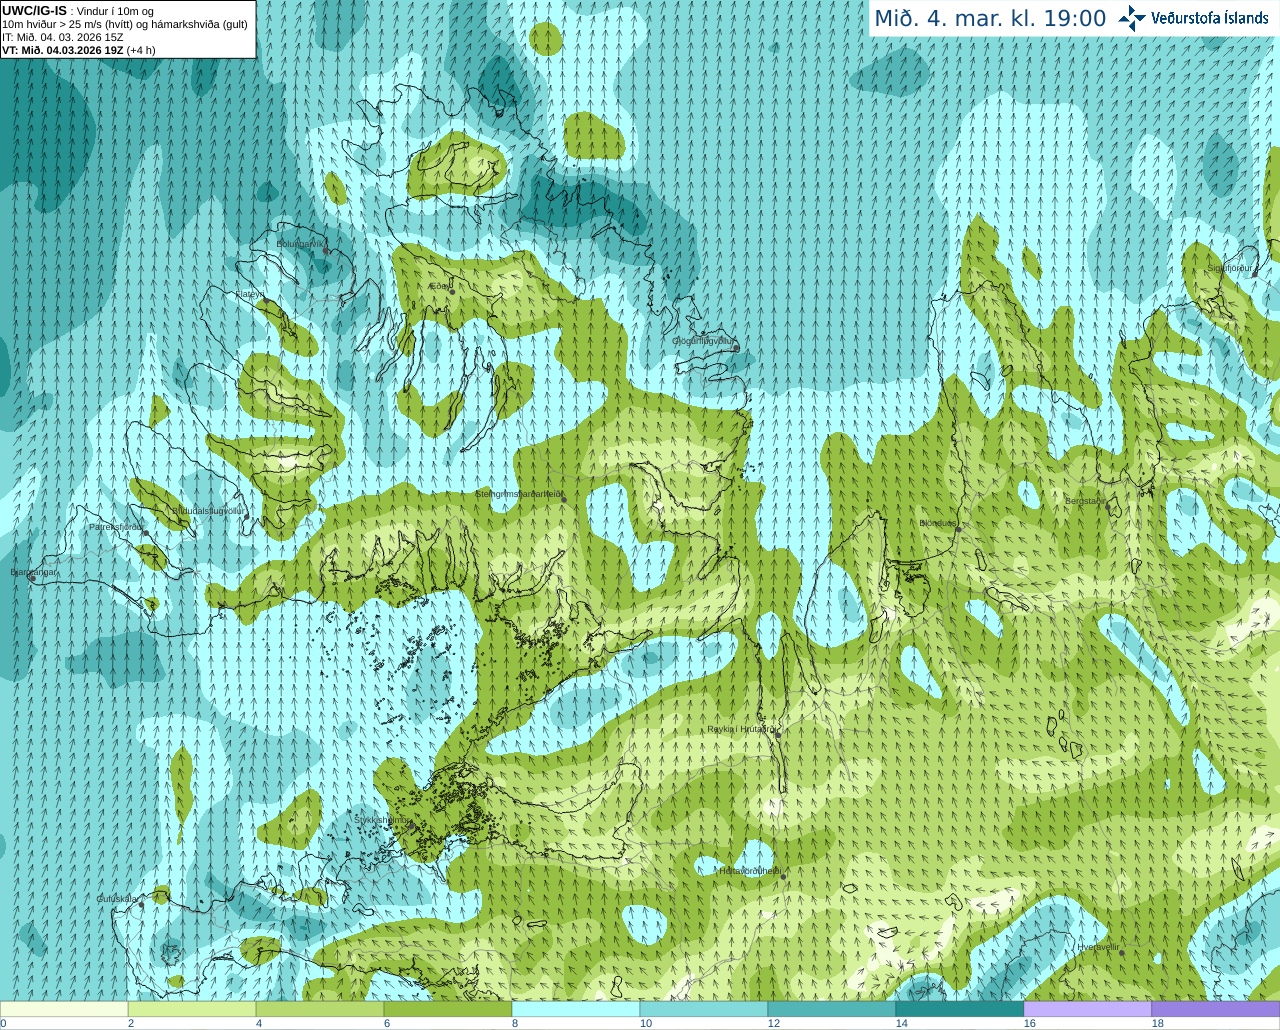Click the 'UWC/IG-IS : Vindur í 10m og' title
The width and height of the screenshot is (1280, 1030).
(78, 10)
